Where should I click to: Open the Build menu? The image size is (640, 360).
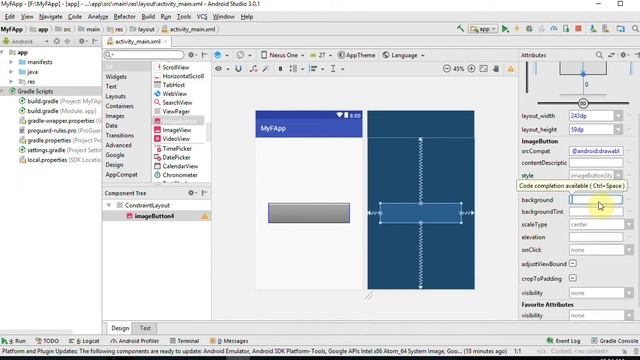tap(148, 17)
